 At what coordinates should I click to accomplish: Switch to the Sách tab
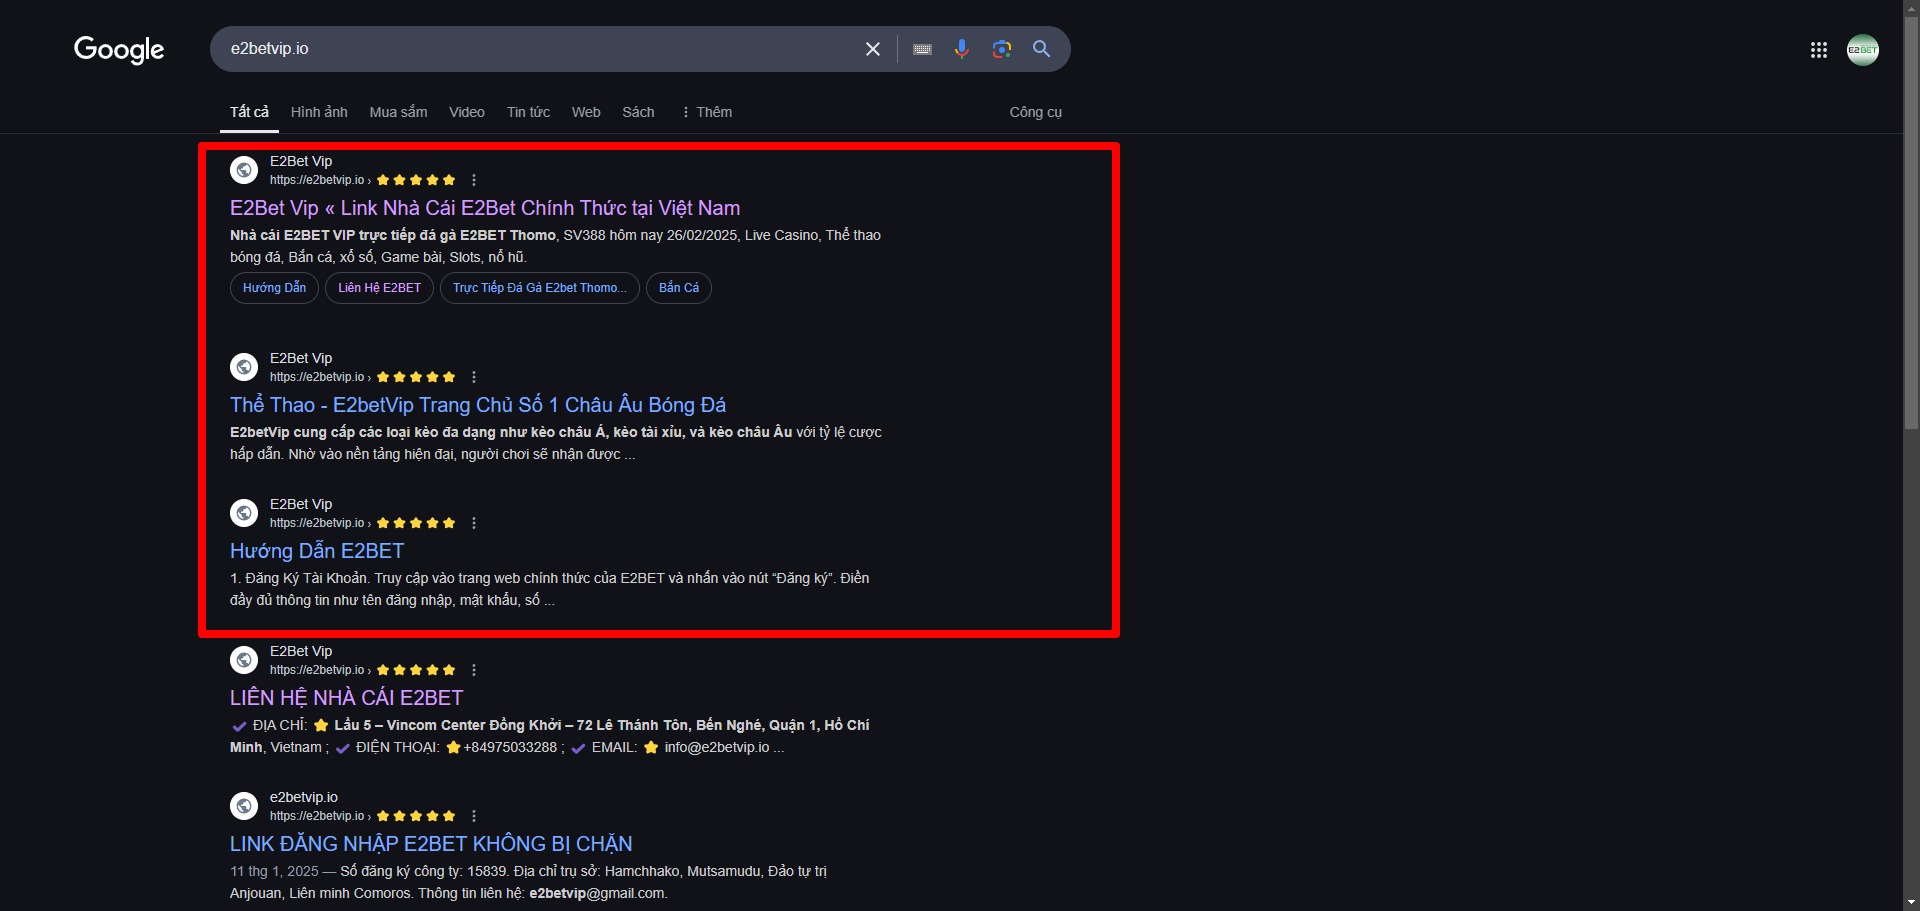[x=638, y=112]
